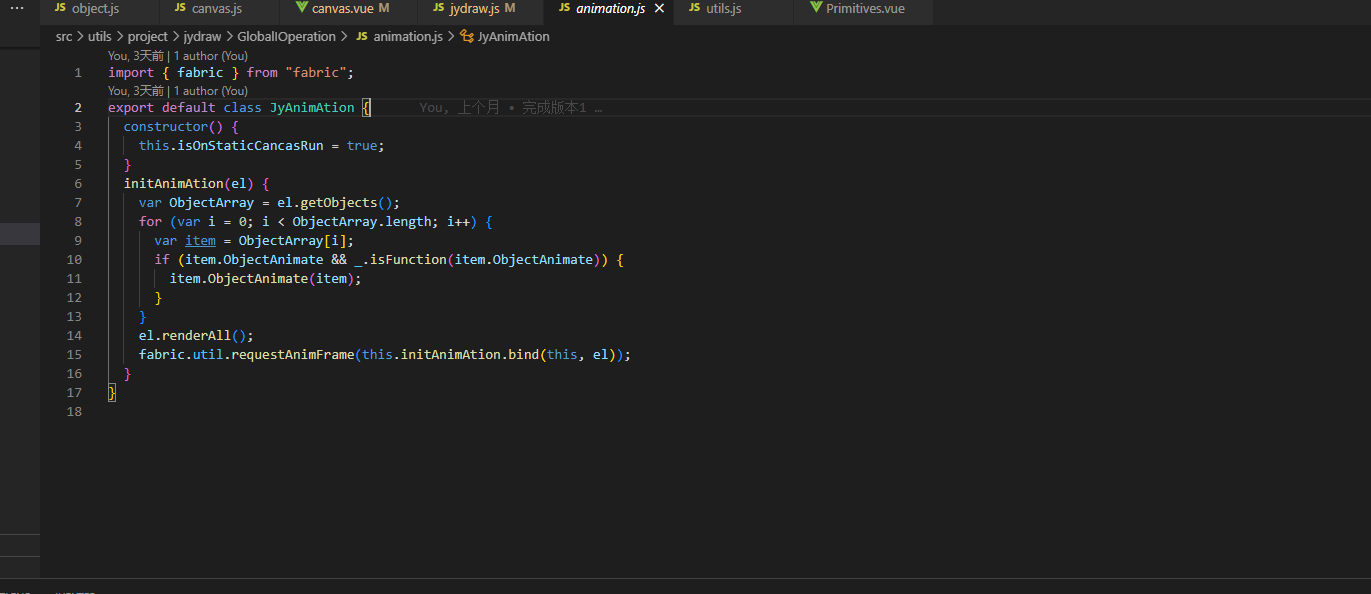The width and height of the screenshot is (1371, 594).
Task: Click the inline git blame text on line 2
Action: pyautogui.click(x=510, y=107)
